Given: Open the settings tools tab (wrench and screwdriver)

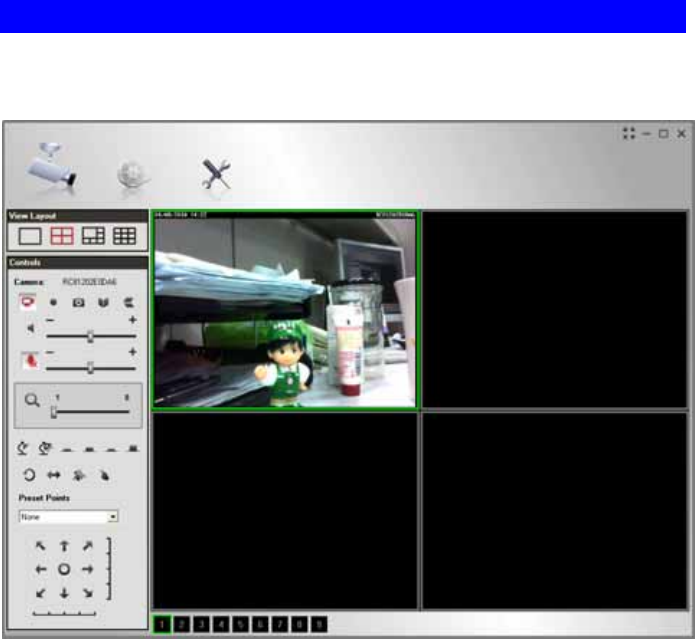Looking at the screenshot, I should tap(216, 174).
